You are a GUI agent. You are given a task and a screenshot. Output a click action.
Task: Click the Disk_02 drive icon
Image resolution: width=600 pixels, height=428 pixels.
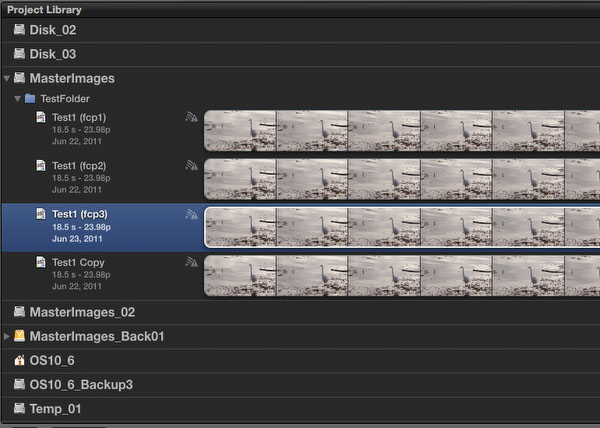click(19, 29)
